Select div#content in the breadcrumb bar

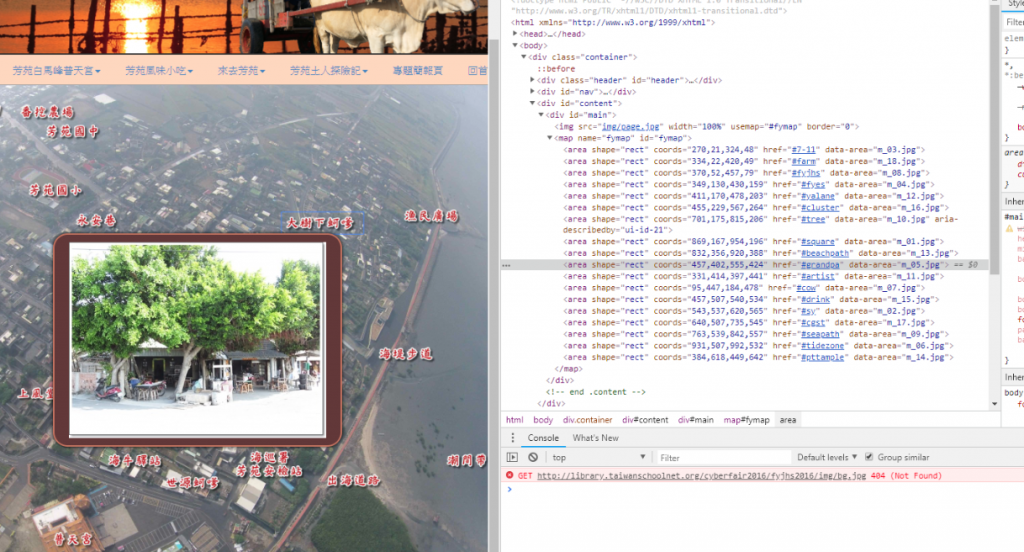tap(645, 420)
